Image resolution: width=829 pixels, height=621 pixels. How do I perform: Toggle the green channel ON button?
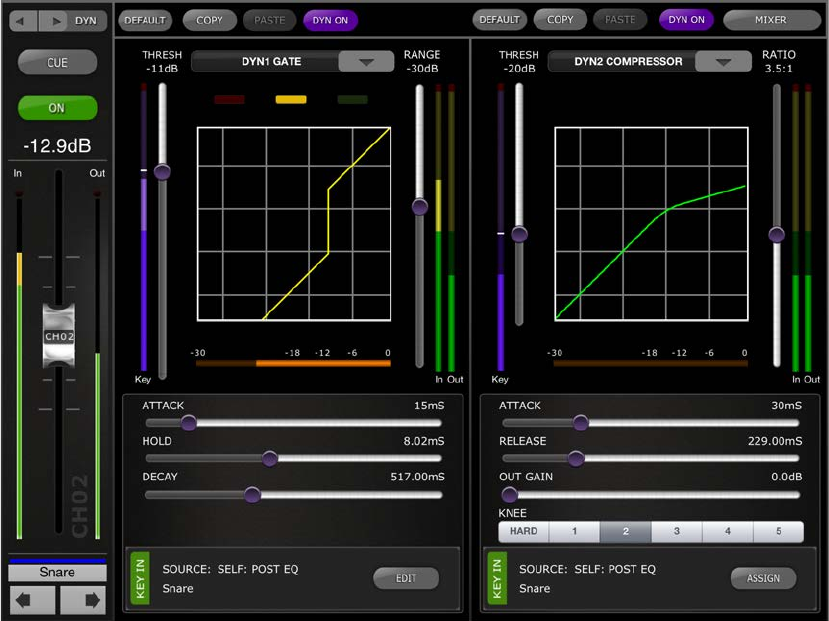click(58, 108)
